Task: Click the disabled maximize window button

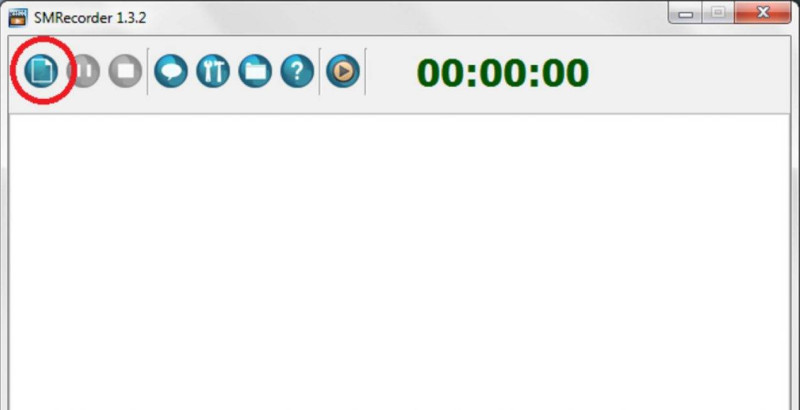Action: [x=718, y=13]
